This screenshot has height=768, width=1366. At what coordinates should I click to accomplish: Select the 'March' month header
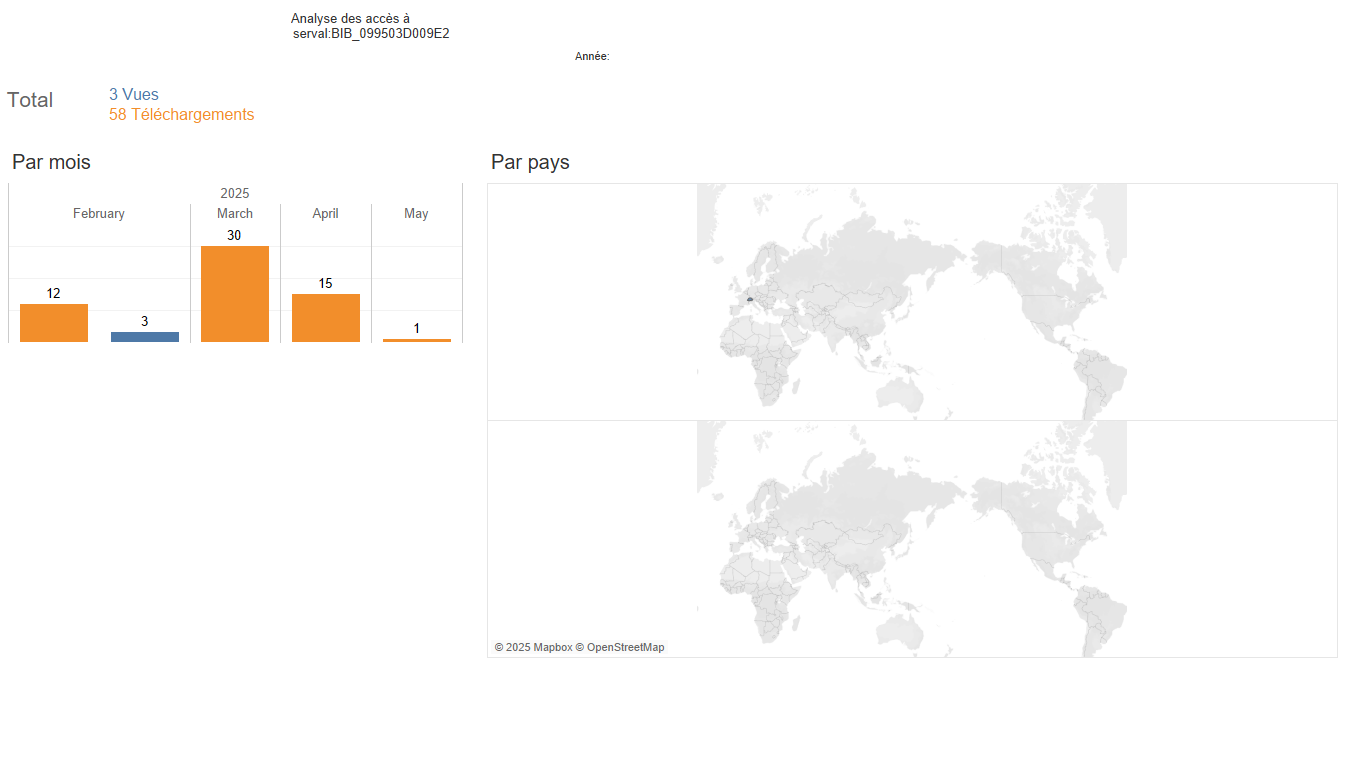235,214
